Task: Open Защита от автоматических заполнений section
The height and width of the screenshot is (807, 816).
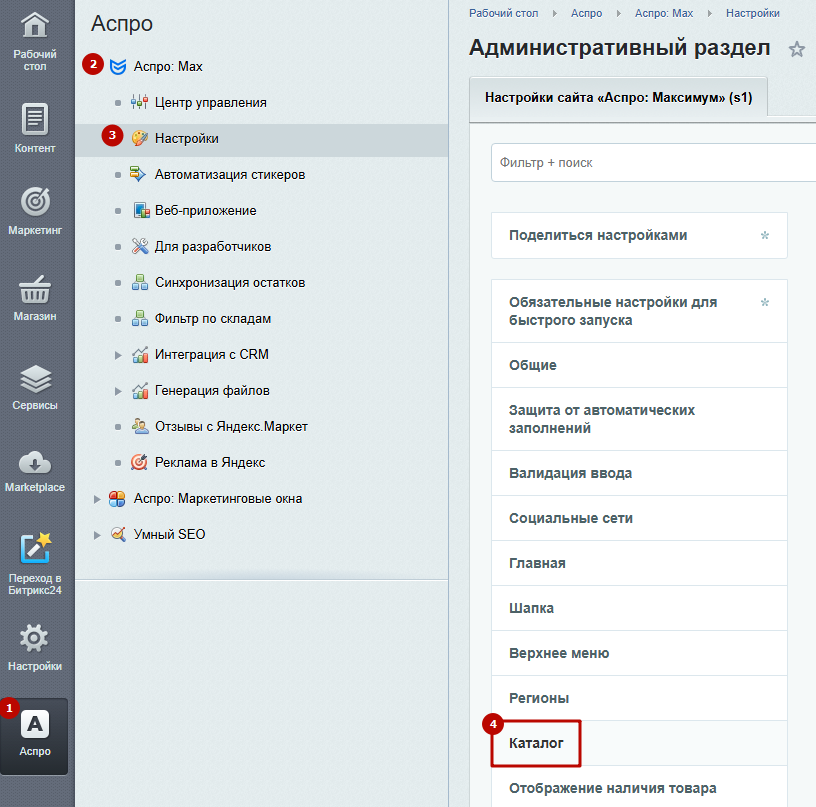Action: click(x=639, y=419)
